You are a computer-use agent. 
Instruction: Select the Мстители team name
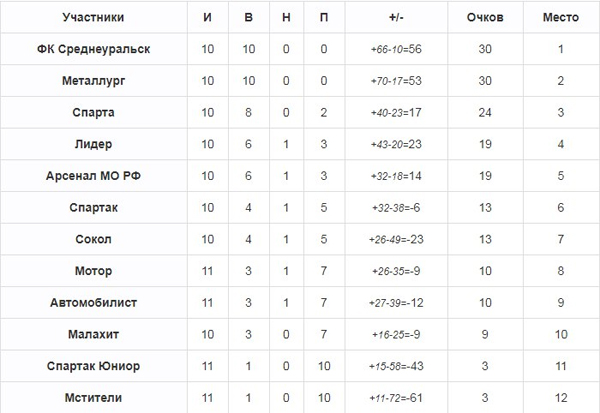tap(93, 398)
